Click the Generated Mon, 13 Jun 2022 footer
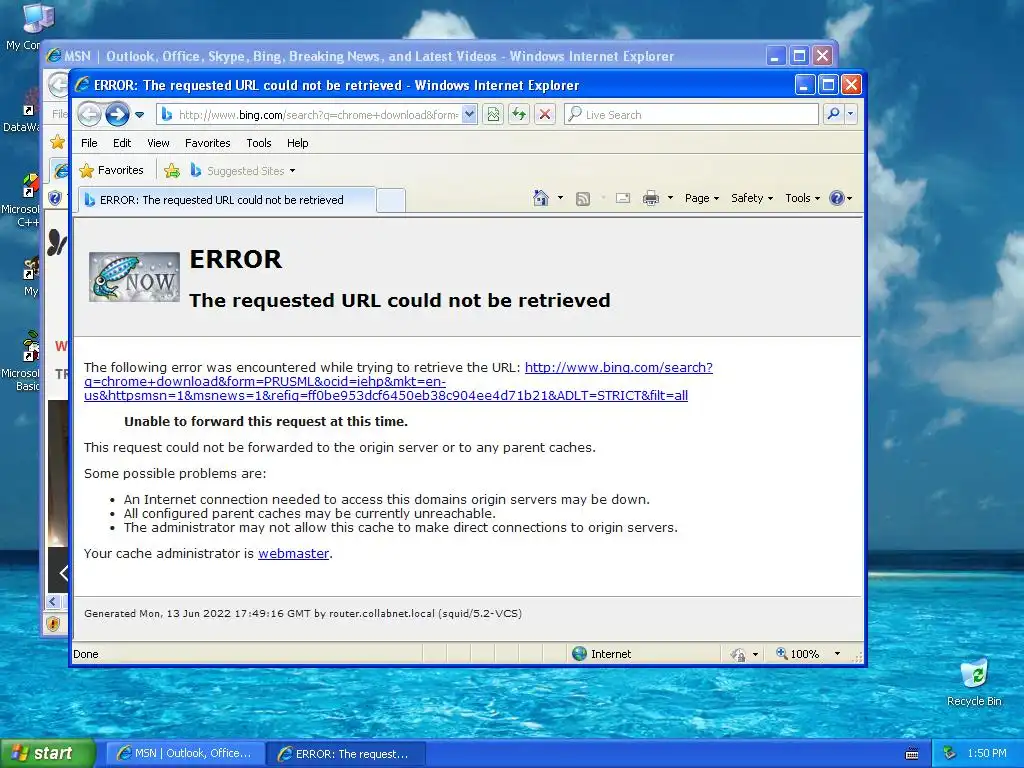Image resolution: width=1024 pixels, height=768 pixels. point(303,613)
